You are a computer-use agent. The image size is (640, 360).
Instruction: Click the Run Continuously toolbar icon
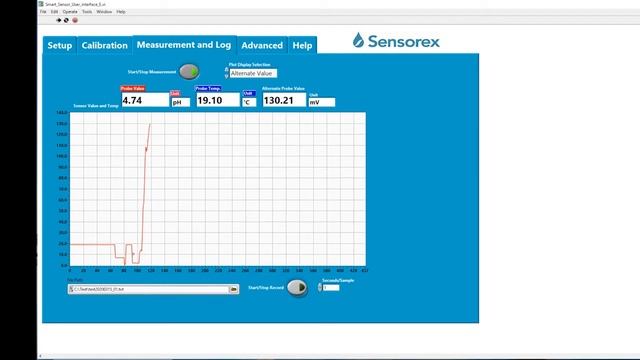click(66, 20)
